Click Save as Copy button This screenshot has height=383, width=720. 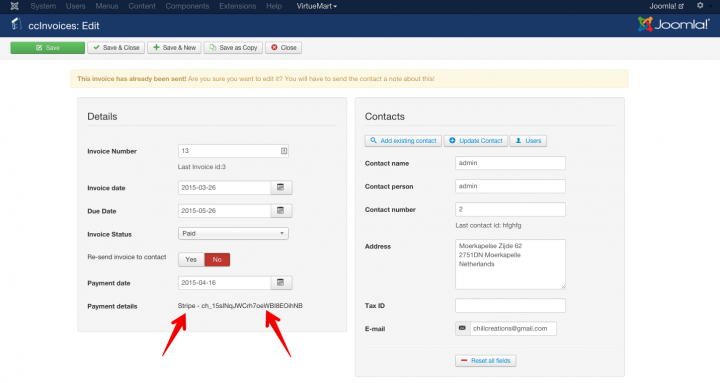coord(233,48)
